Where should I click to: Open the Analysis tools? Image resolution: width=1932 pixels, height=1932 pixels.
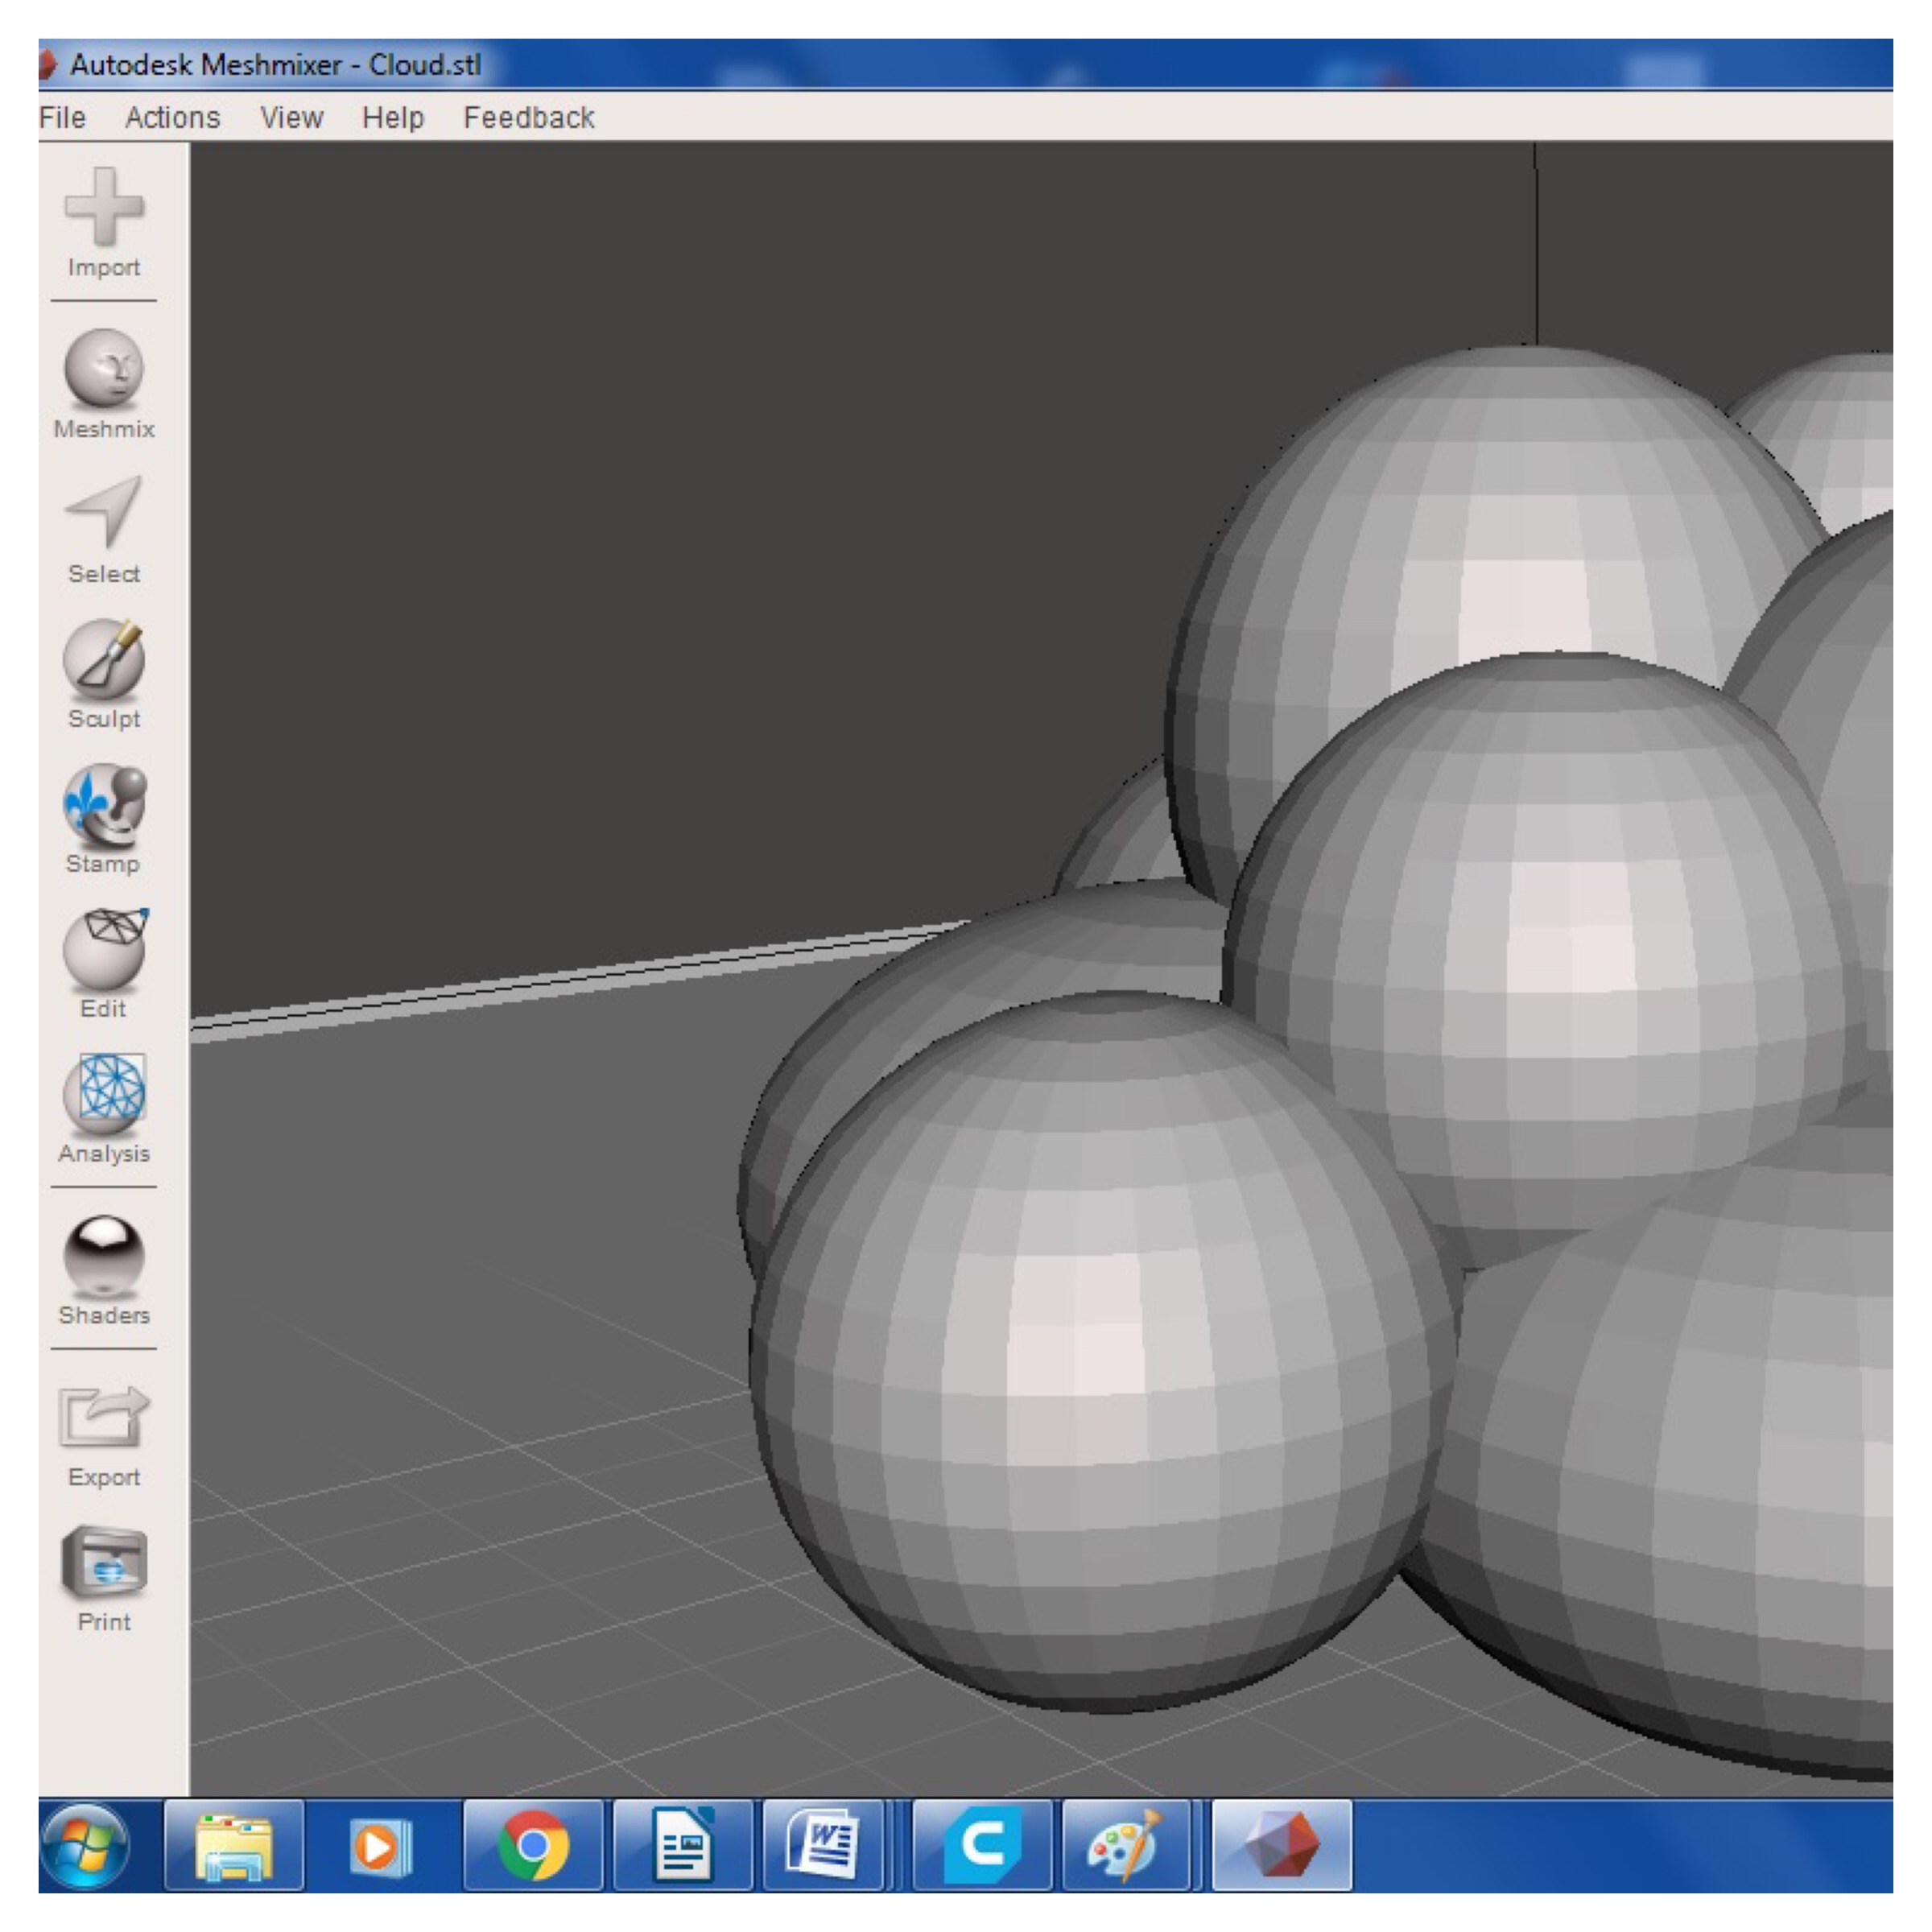coord(104,1092)
